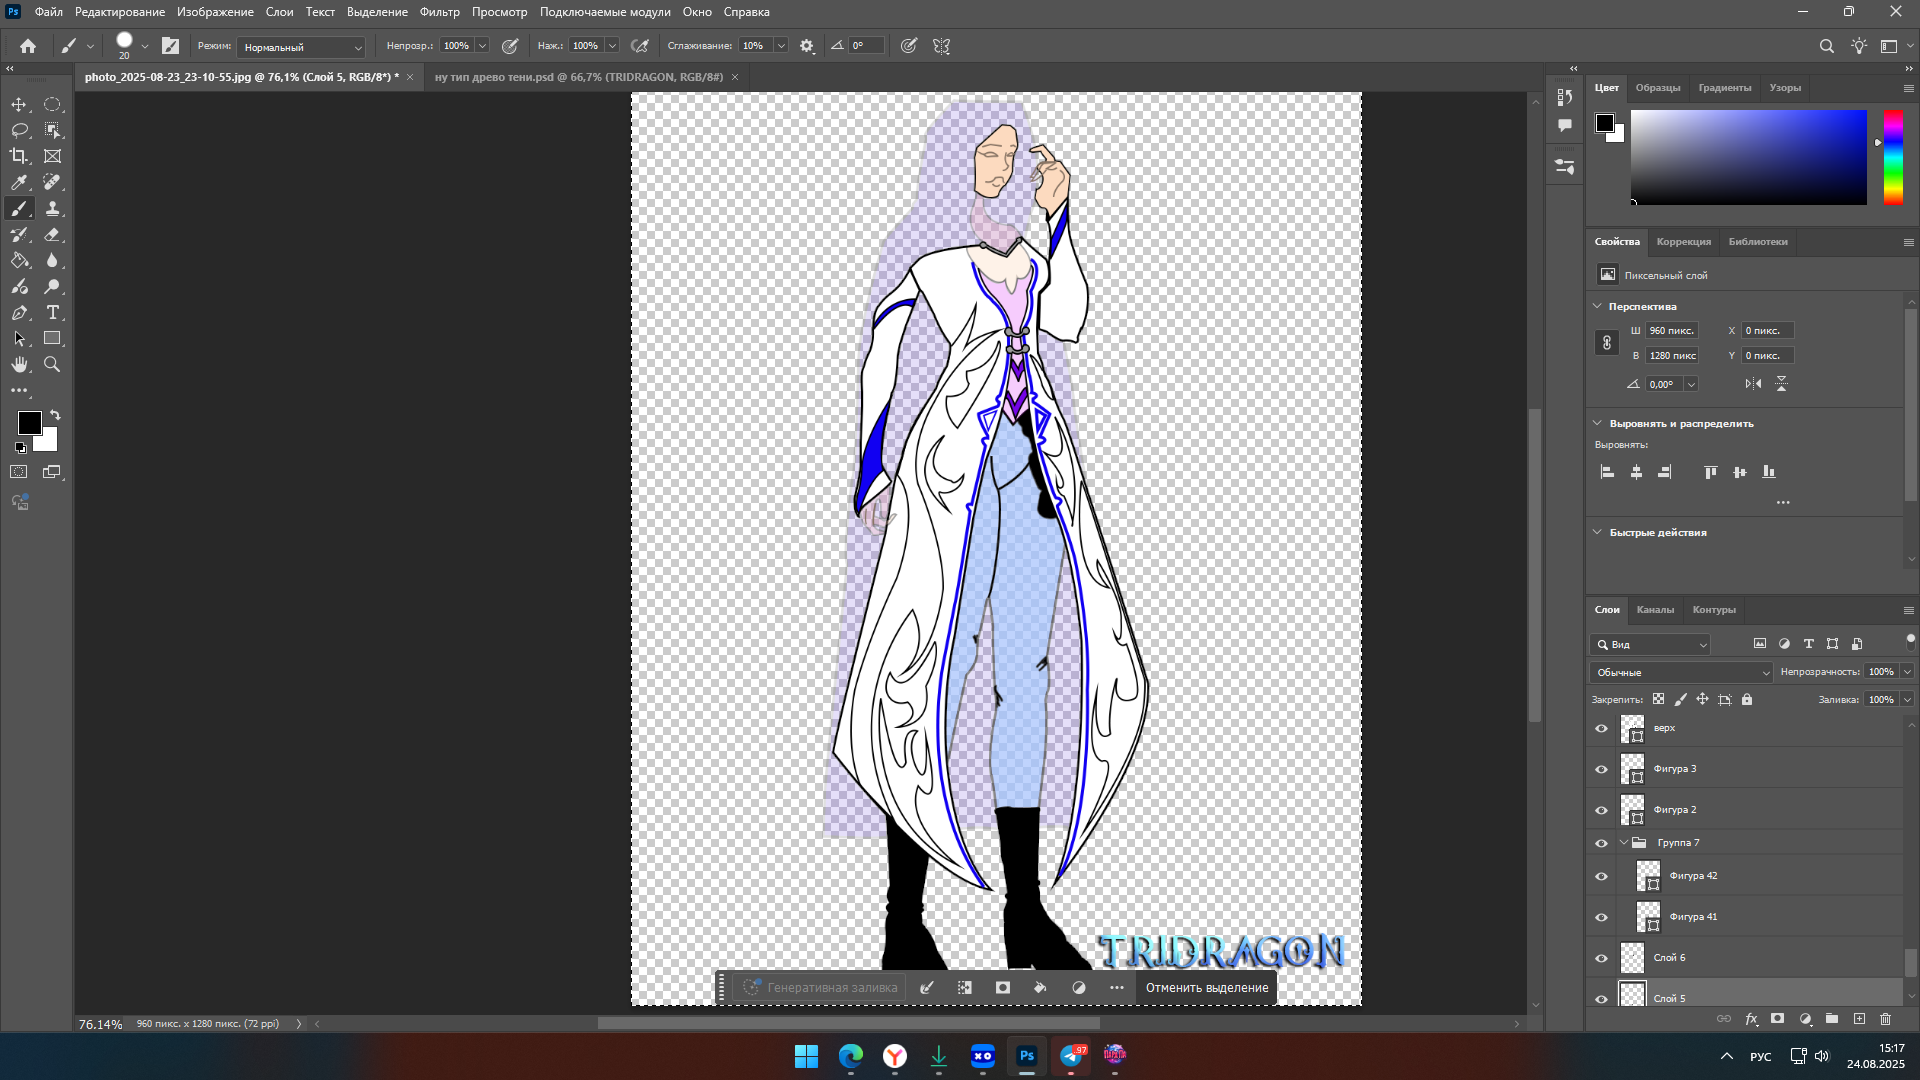Hide the Группа 7 group
The width and height of the screenshot is (1920, 1080).
1601,843
